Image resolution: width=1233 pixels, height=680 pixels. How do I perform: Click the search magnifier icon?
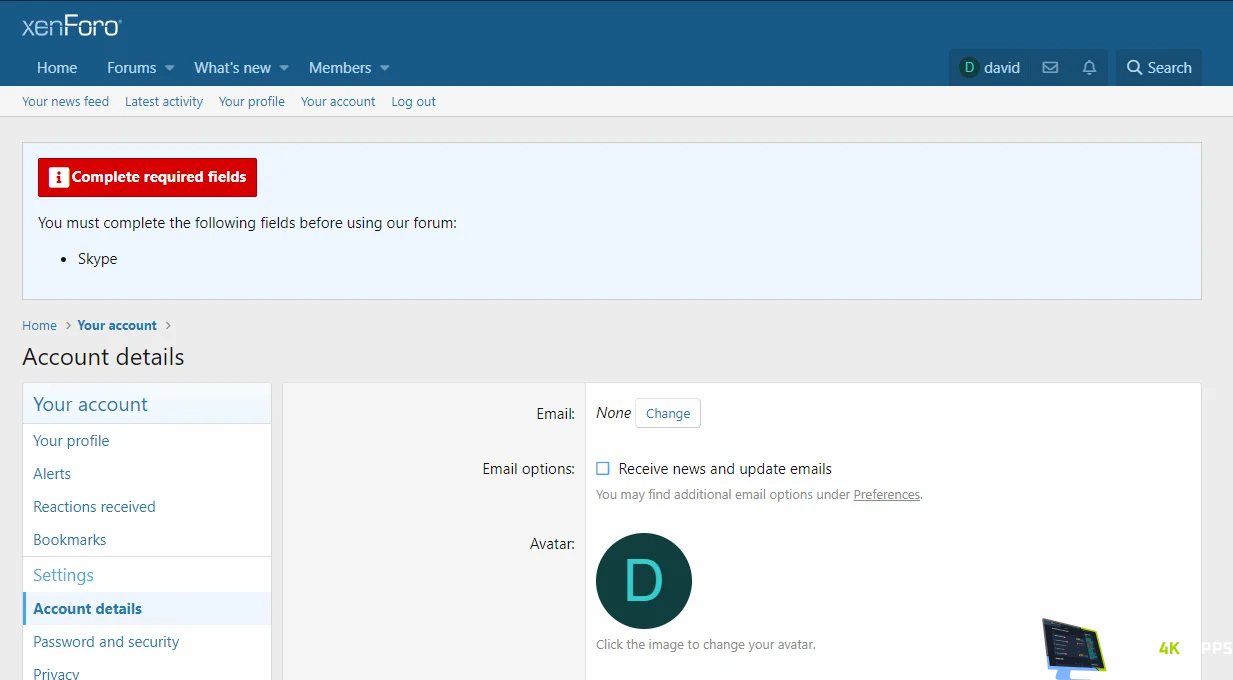(x=1134, y=68)
